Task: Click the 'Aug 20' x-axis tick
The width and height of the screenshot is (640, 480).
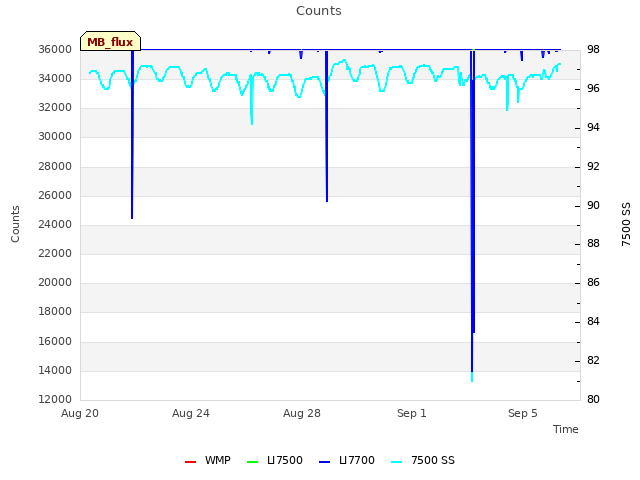Action: click(x=80, y=413)
